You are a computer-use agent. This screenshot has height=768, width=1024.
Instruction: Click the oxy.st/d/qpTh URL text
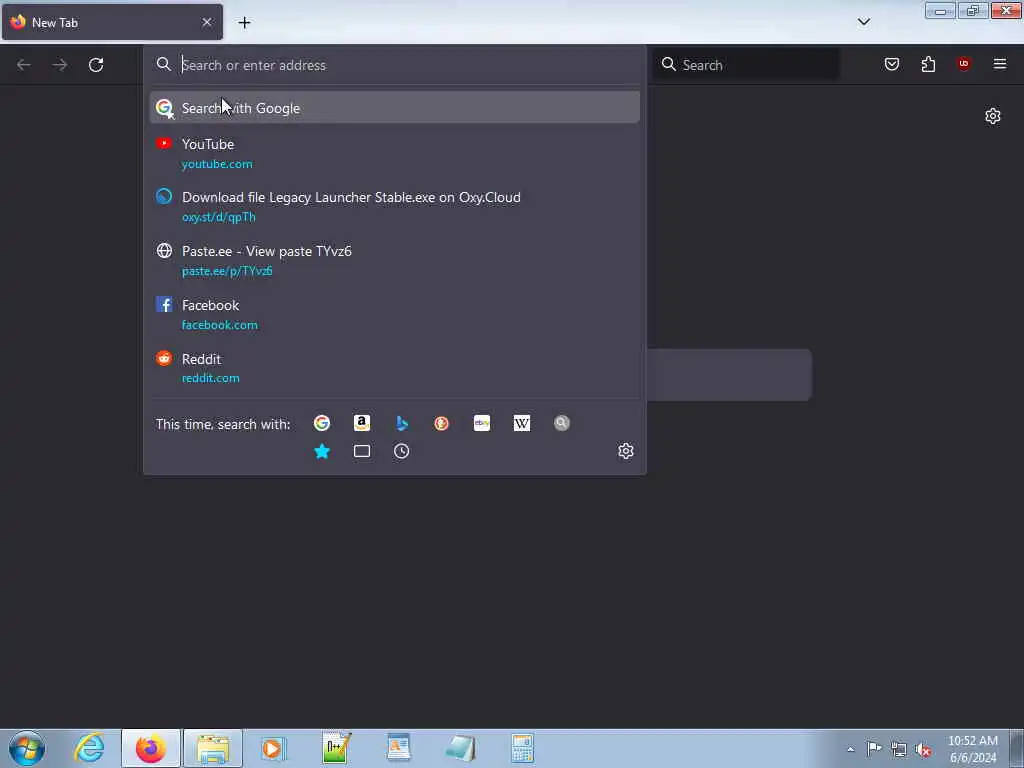coord(219,217)
